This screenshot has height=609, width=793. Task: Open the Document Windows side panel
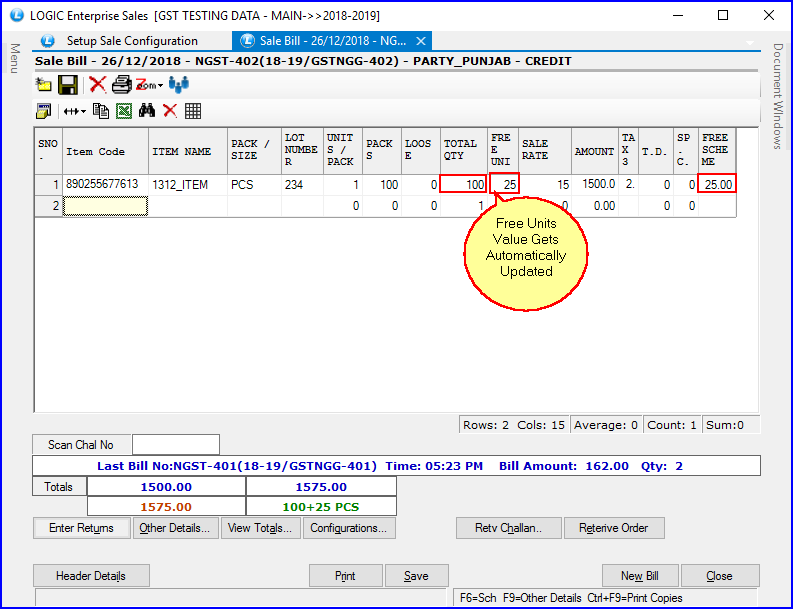(x=778, y=96)
